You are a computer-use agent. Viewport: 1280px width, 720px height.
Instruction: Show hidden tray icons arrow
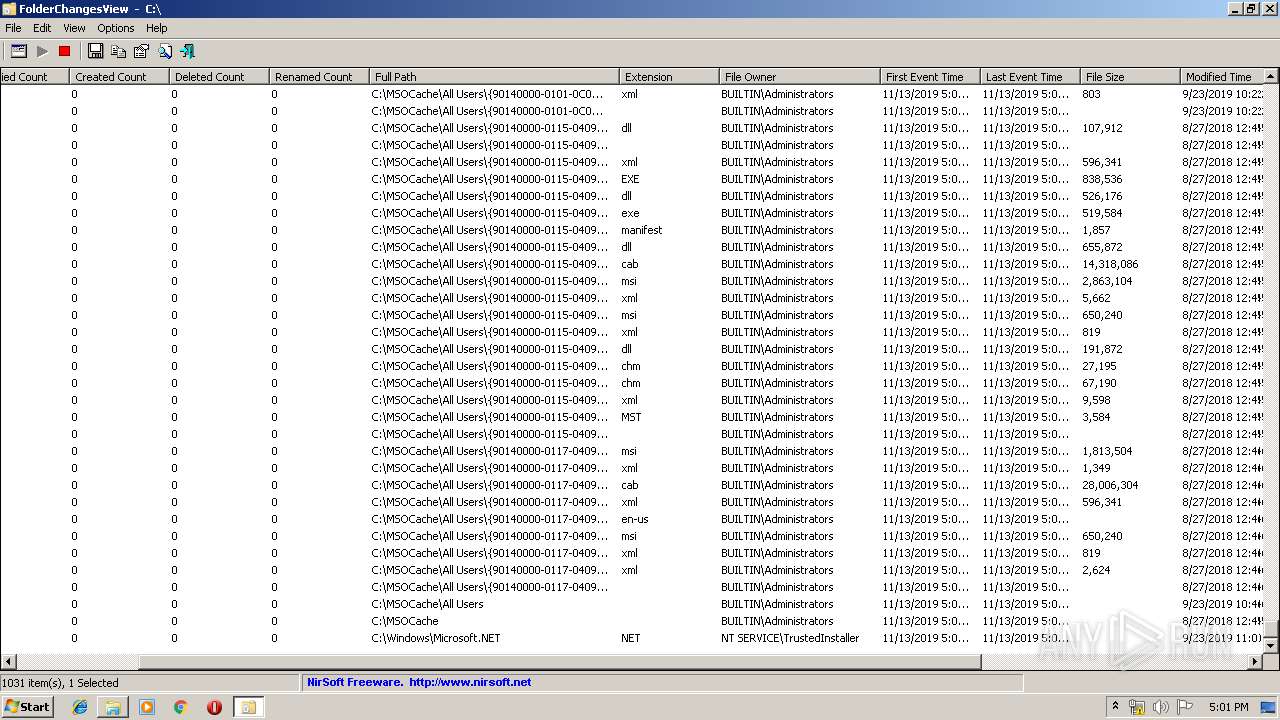tap(1115, 707)
